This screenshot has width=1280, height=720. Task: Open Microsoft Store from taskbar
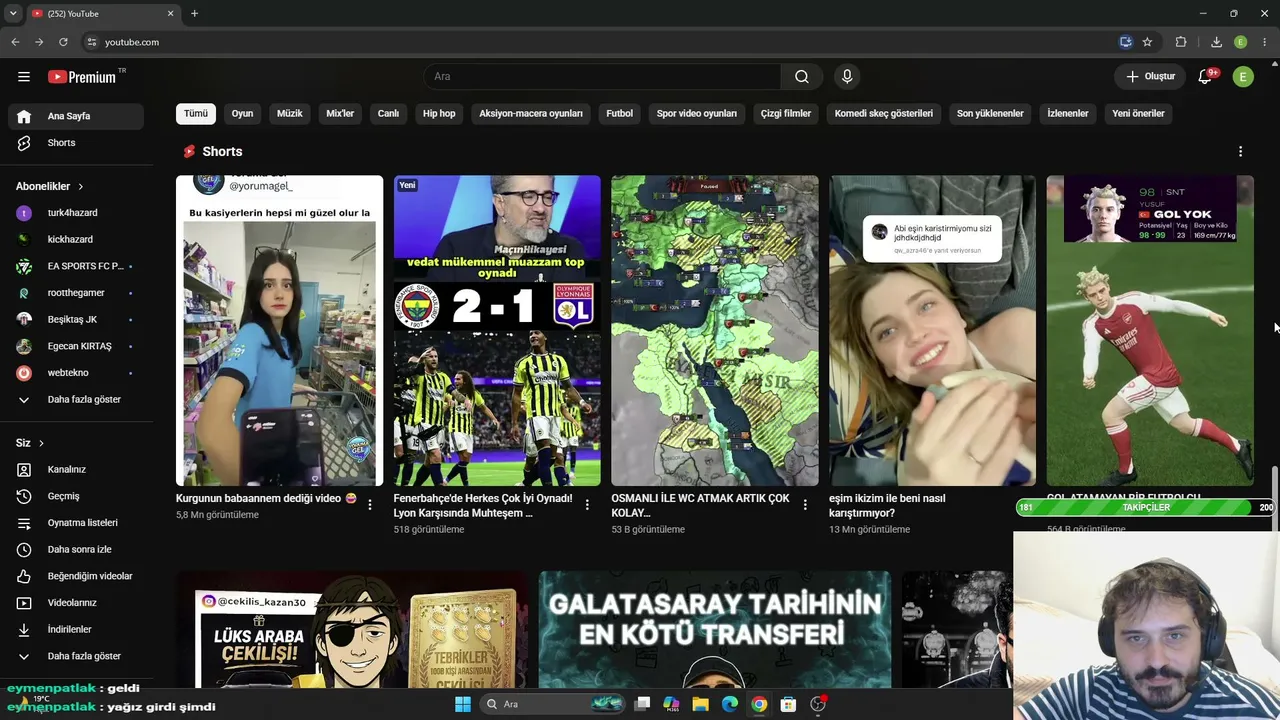788,704
